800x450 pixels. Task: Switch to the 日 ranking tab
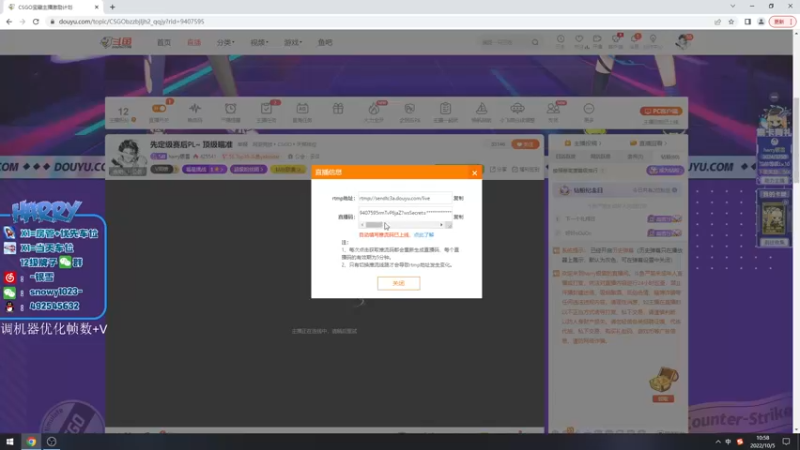click(x=565, y=157)
